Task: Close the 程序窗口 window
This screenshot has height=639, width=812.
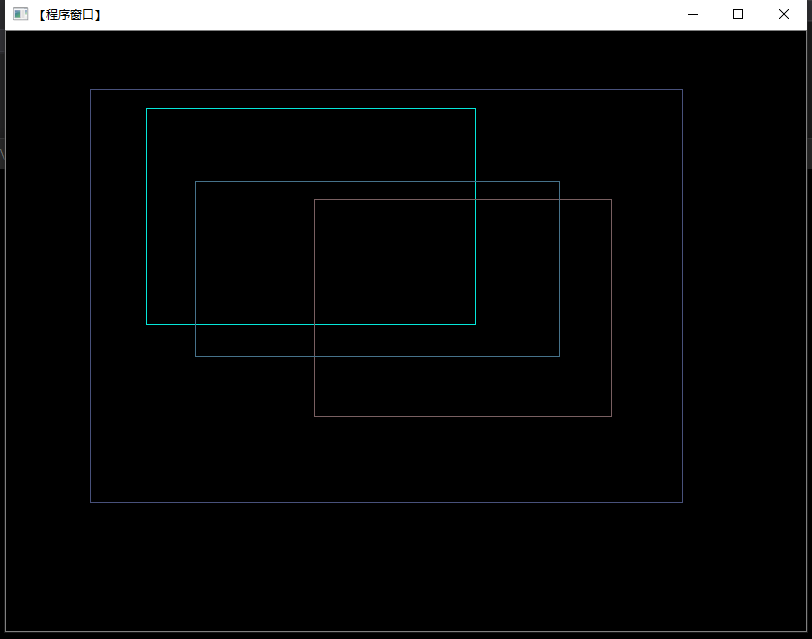Action: click(784, 14)
